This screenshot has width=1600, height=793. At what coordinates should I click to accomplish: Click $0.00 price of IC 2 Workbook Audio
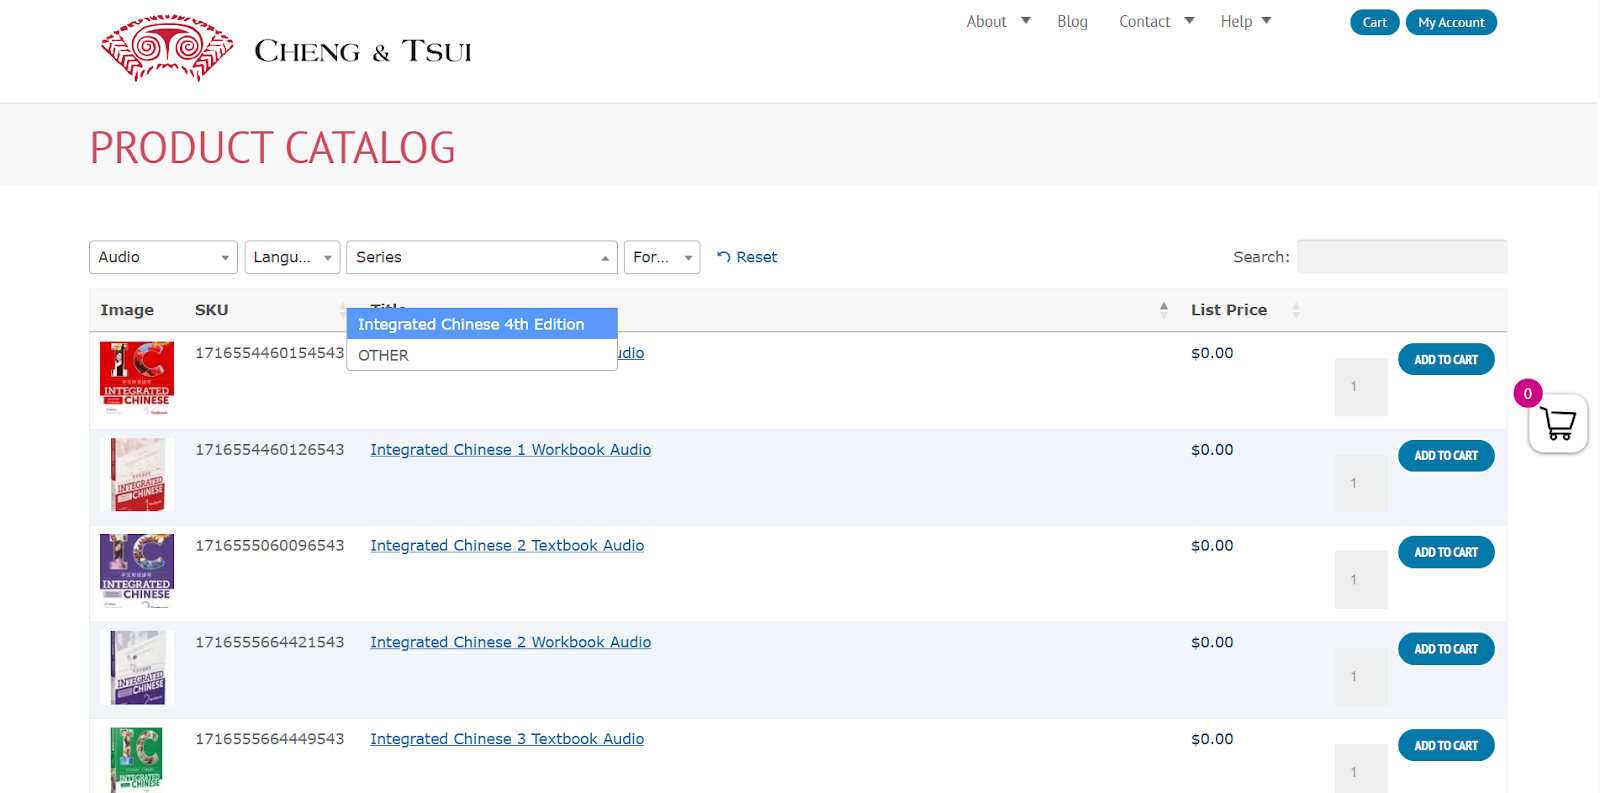[x=1212, y=642]
